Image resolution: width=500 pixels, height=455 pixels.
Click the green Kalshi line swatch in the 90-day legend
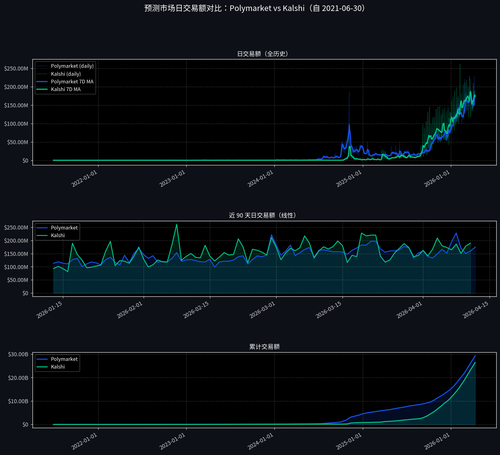pos(42,235)
